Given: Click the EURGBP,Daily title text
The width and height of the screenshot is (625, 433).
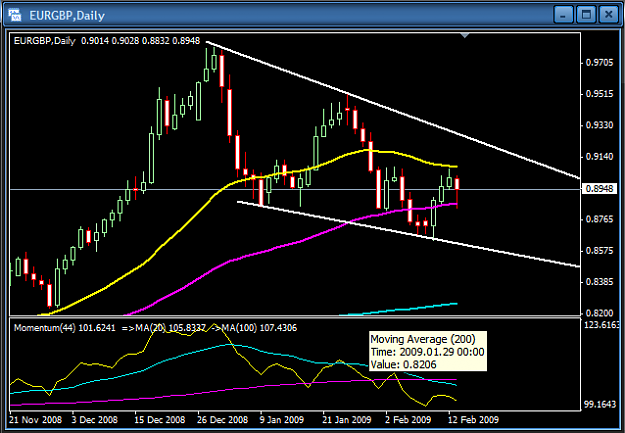Looking at the screenshot, I should (67, 16).
